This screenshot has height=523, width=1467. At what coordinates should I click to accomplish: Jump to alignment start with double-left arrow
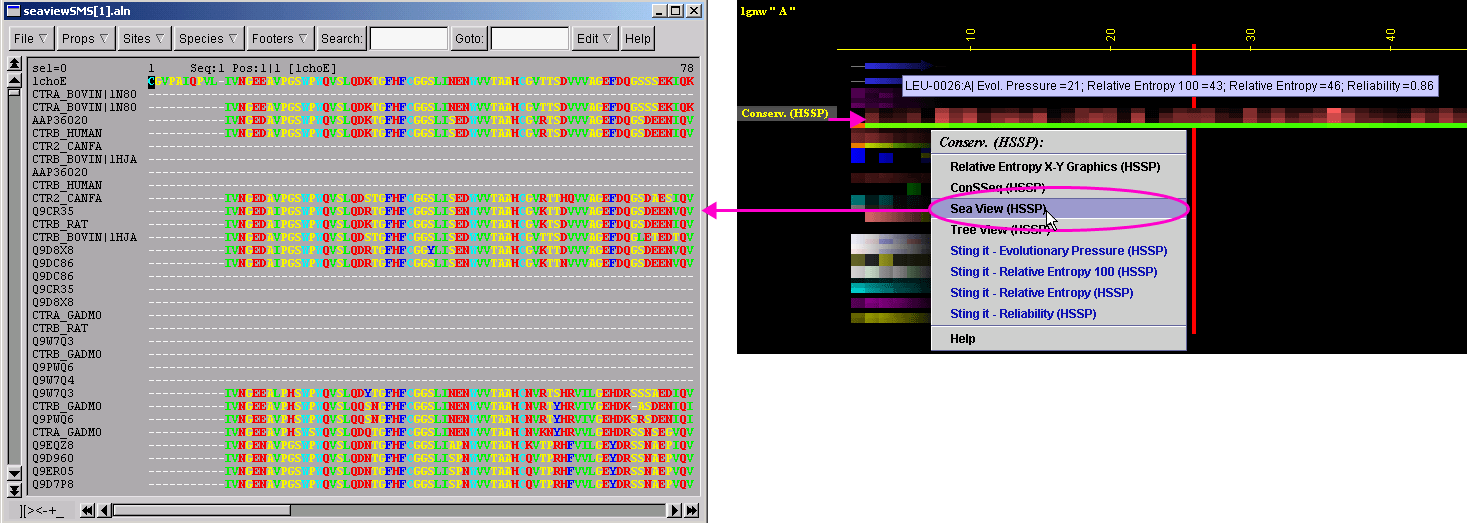pyautogui.click(x=88, y=510)
